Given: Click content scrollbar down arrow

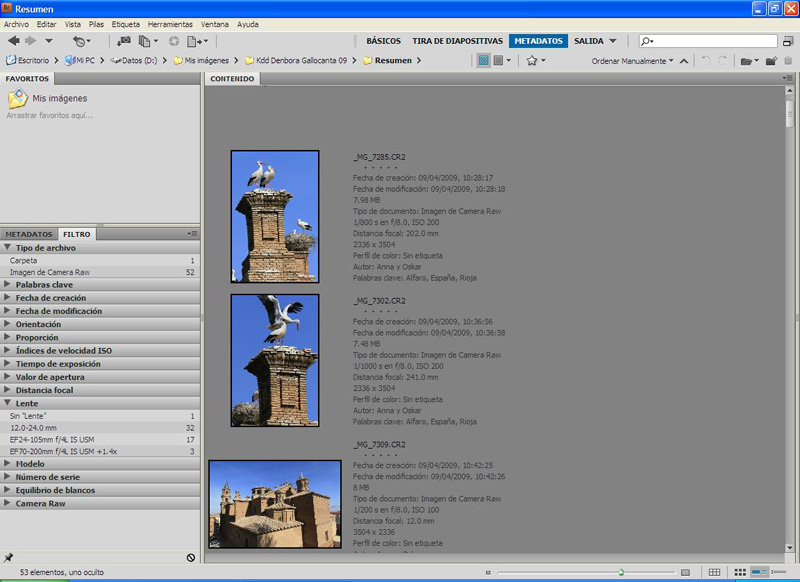Looking at the screenshot, I should (790, 547).
